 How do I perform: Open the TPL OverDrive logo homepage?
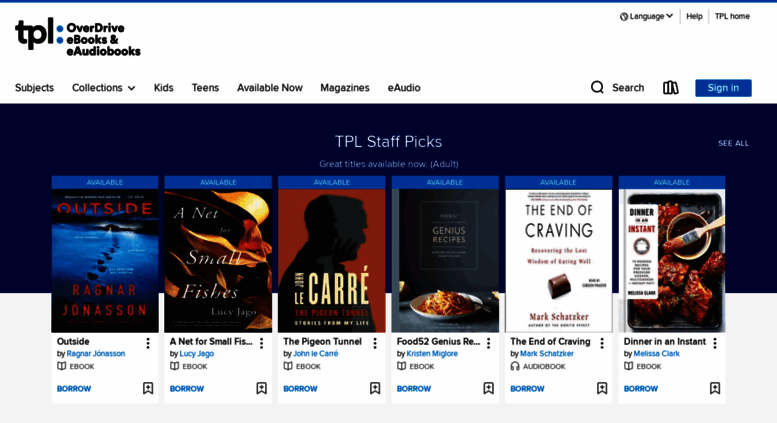(x=78, y=37)
